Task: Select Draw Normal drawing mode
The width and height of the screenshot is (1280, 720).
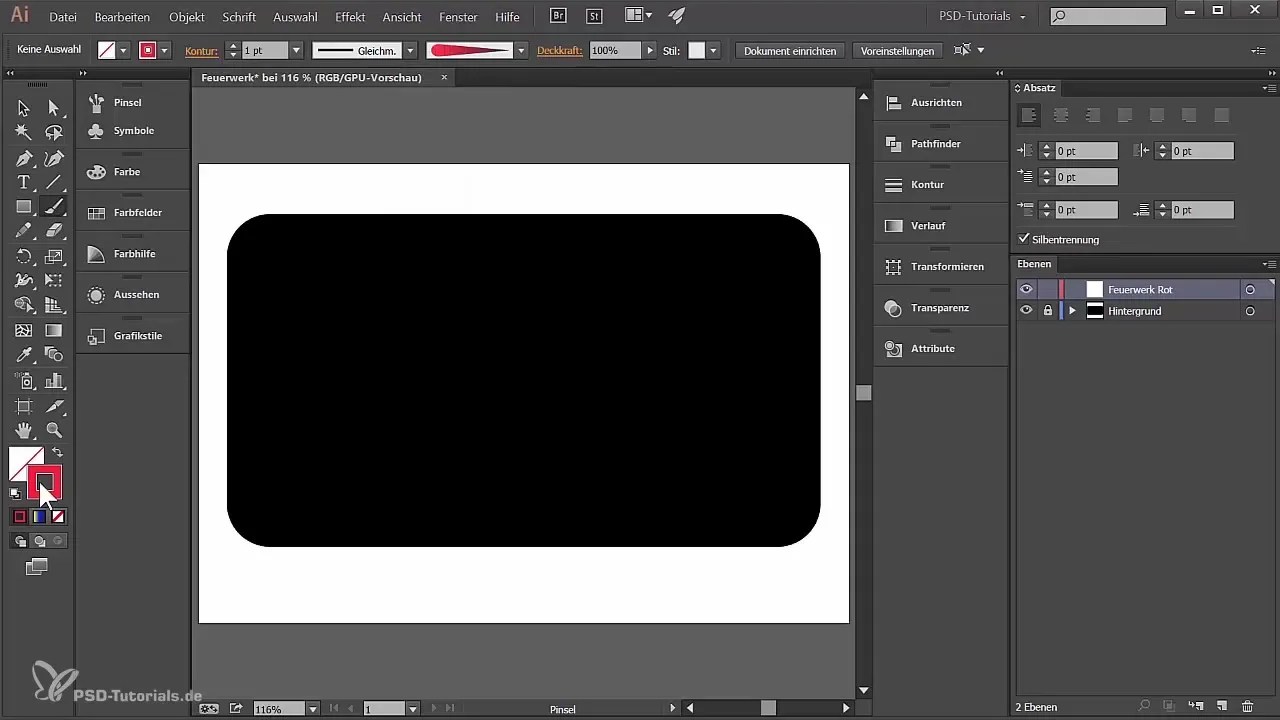Action: (19, 541)
